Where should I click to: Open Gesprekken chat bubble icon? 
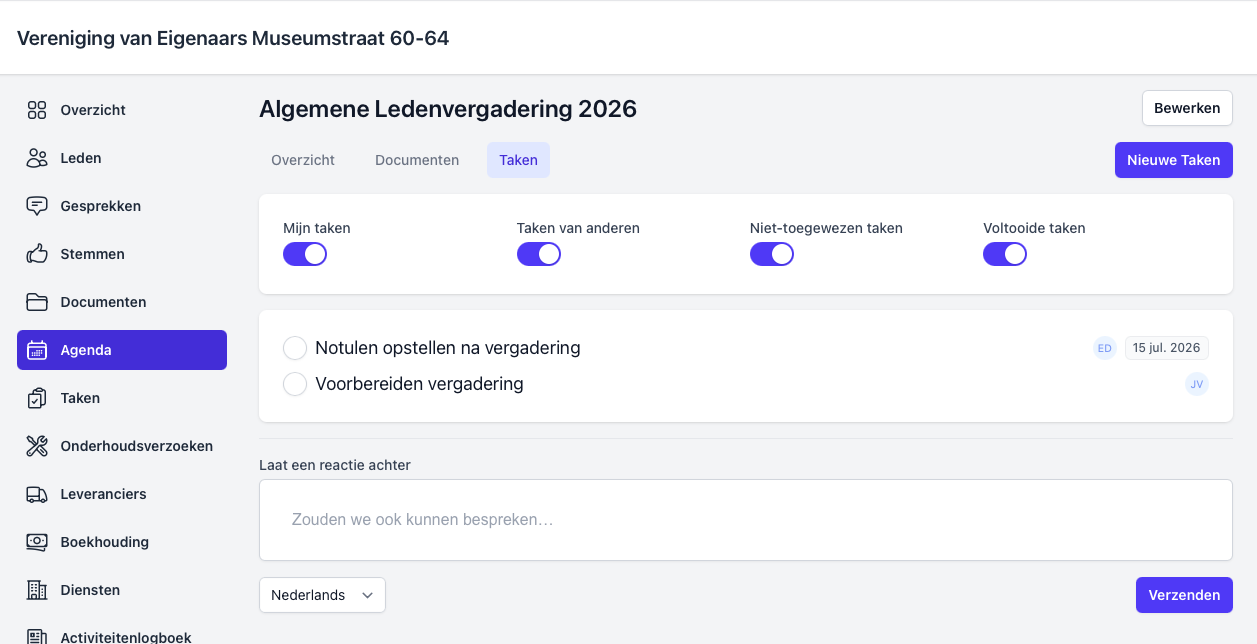tap(37, 206)
